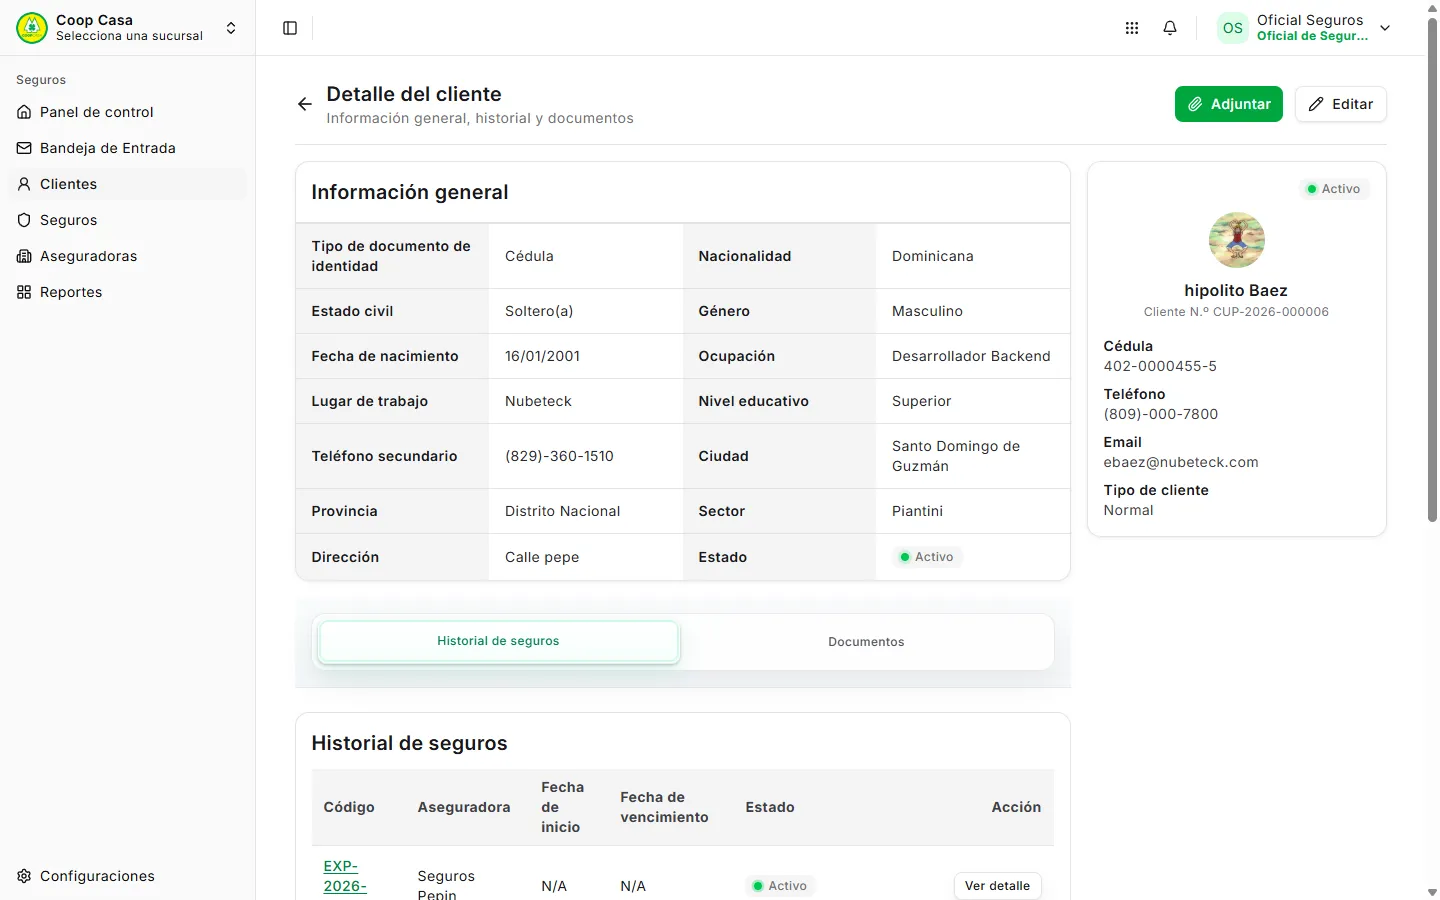Click the name hipolito Baez
The image size is (1440, 900).
[x=1236, y=291]
